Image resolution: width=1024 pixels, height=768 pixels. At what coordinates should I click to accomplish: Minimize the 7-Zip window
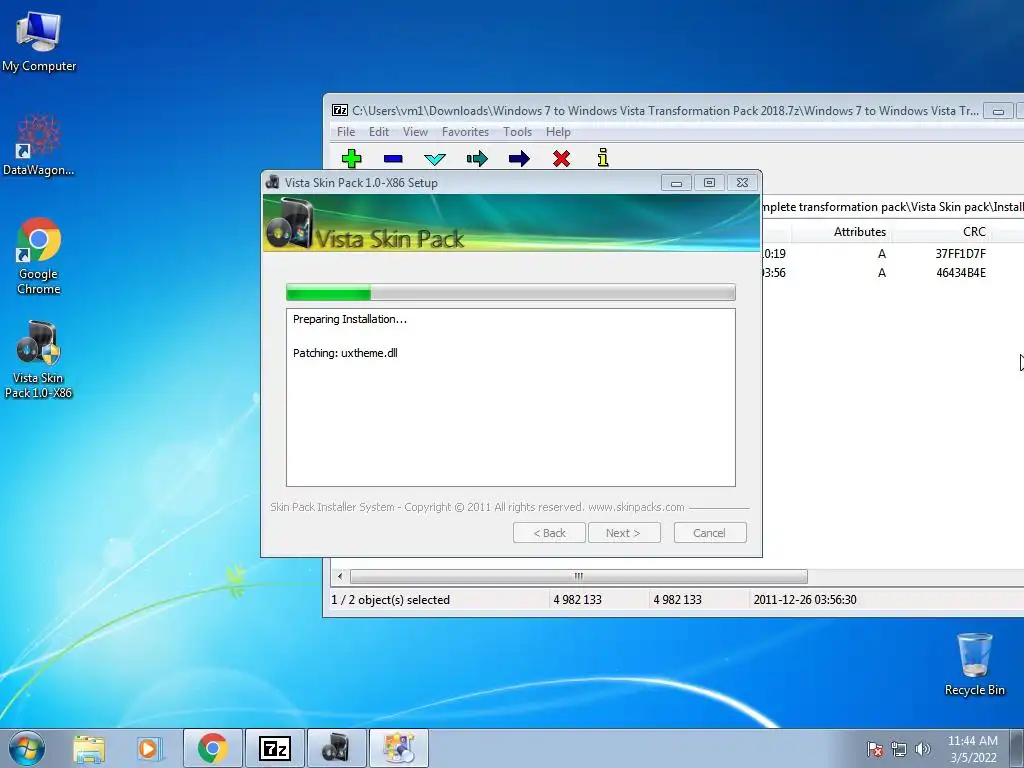point(998,111)
